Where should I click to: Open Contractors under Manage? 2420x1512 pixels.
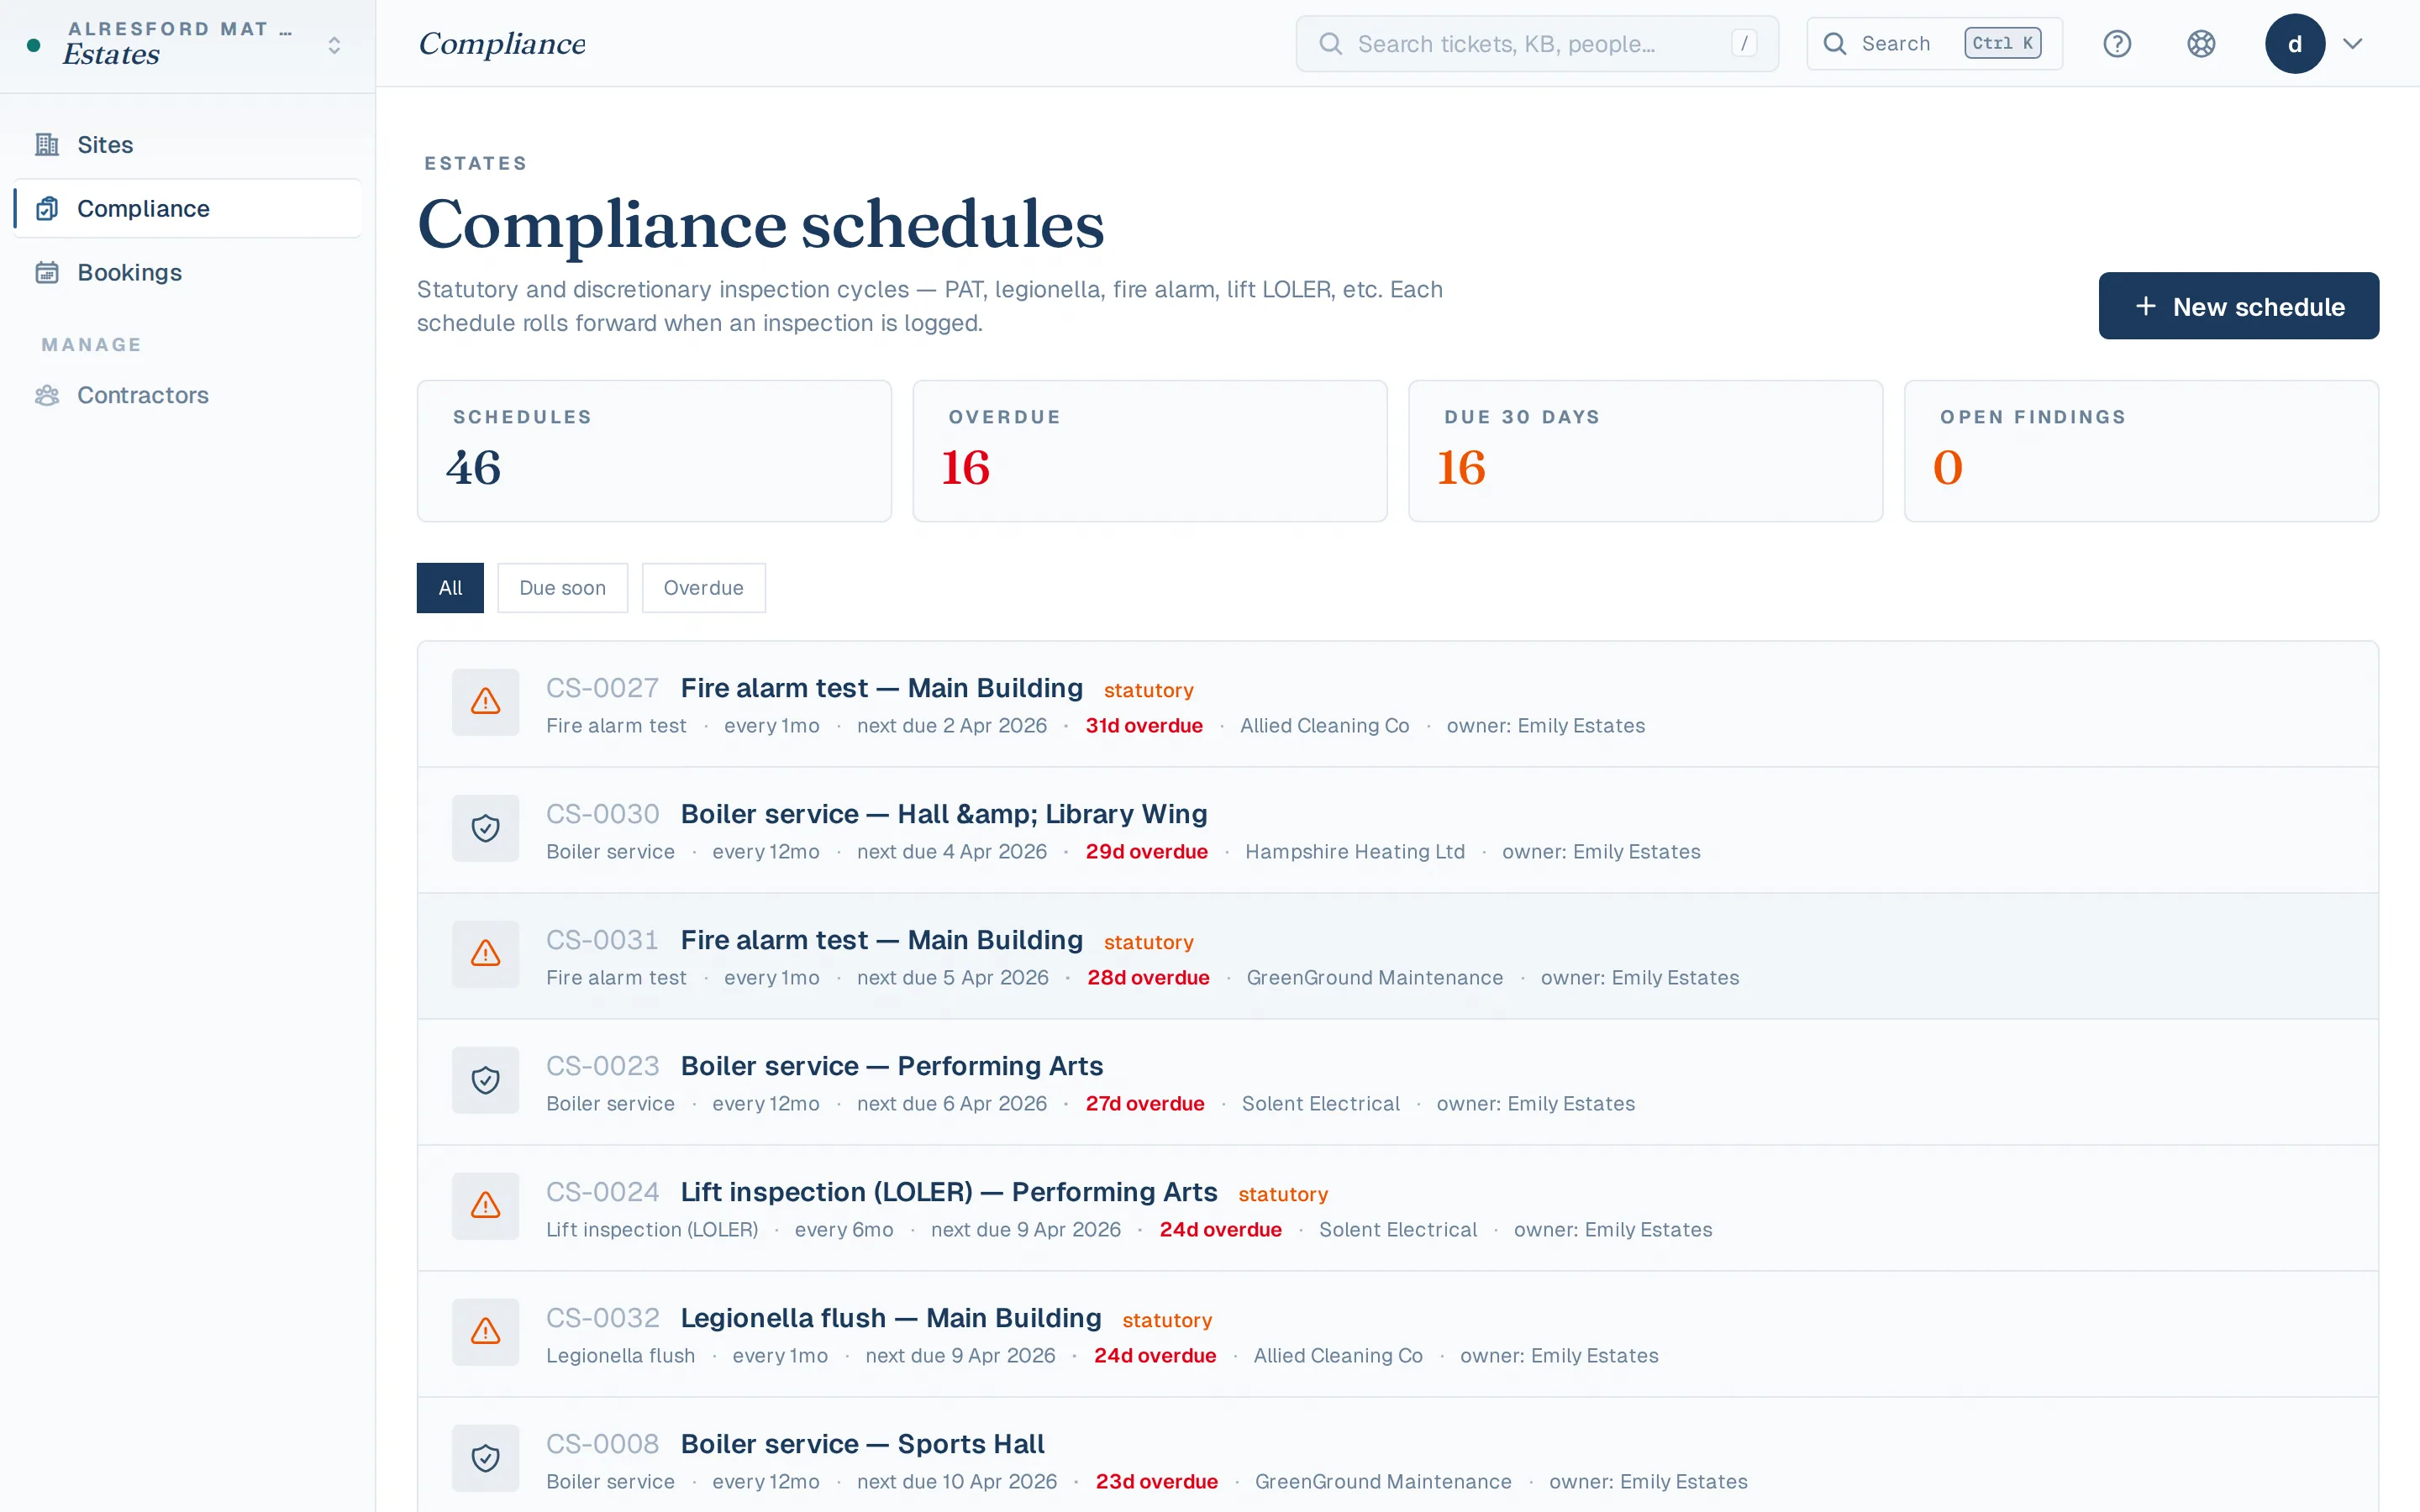click(187, 395)
